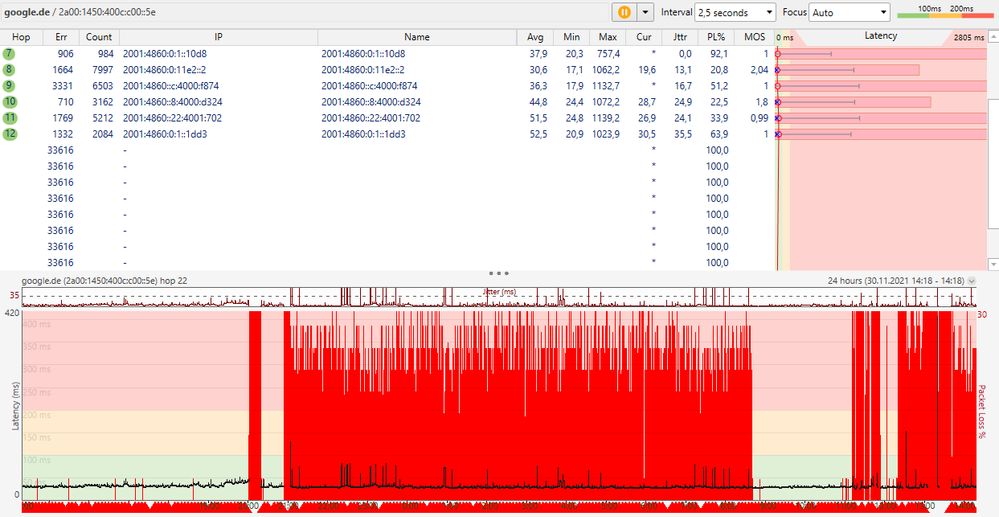Select the hop 8 green circle icon
This screenshot has height=517, width=999.
click(x=10, y=70)
